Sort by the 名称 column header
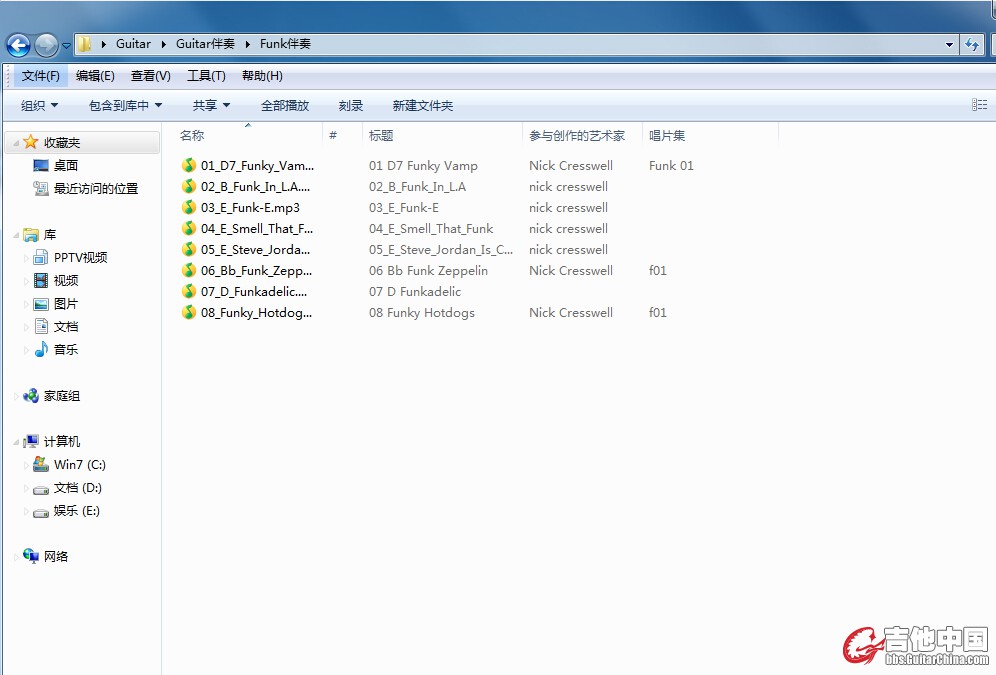This screenshot has height=675, width=996. 192,136
